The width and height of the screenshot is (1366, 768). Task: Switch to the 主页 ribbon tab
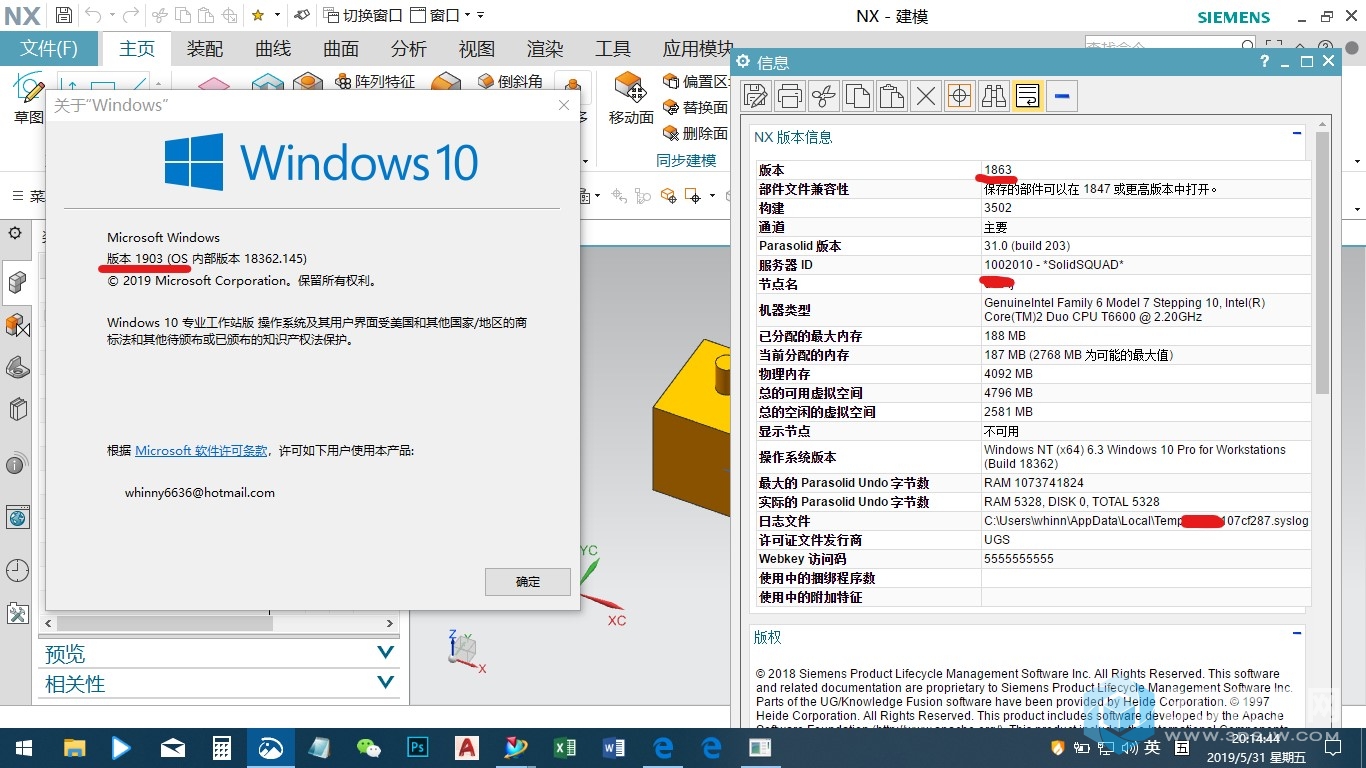pyautogui.click(x=137, y=48)
